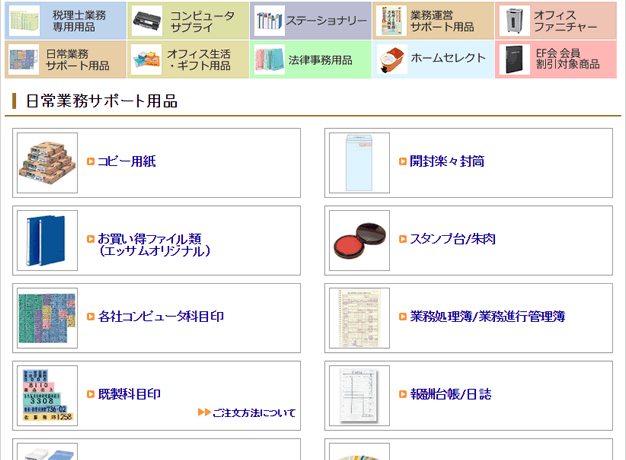Click orange bullet icon beside お買い得ファイル類
Screen dimensions: 626x460
click(91, 239)
